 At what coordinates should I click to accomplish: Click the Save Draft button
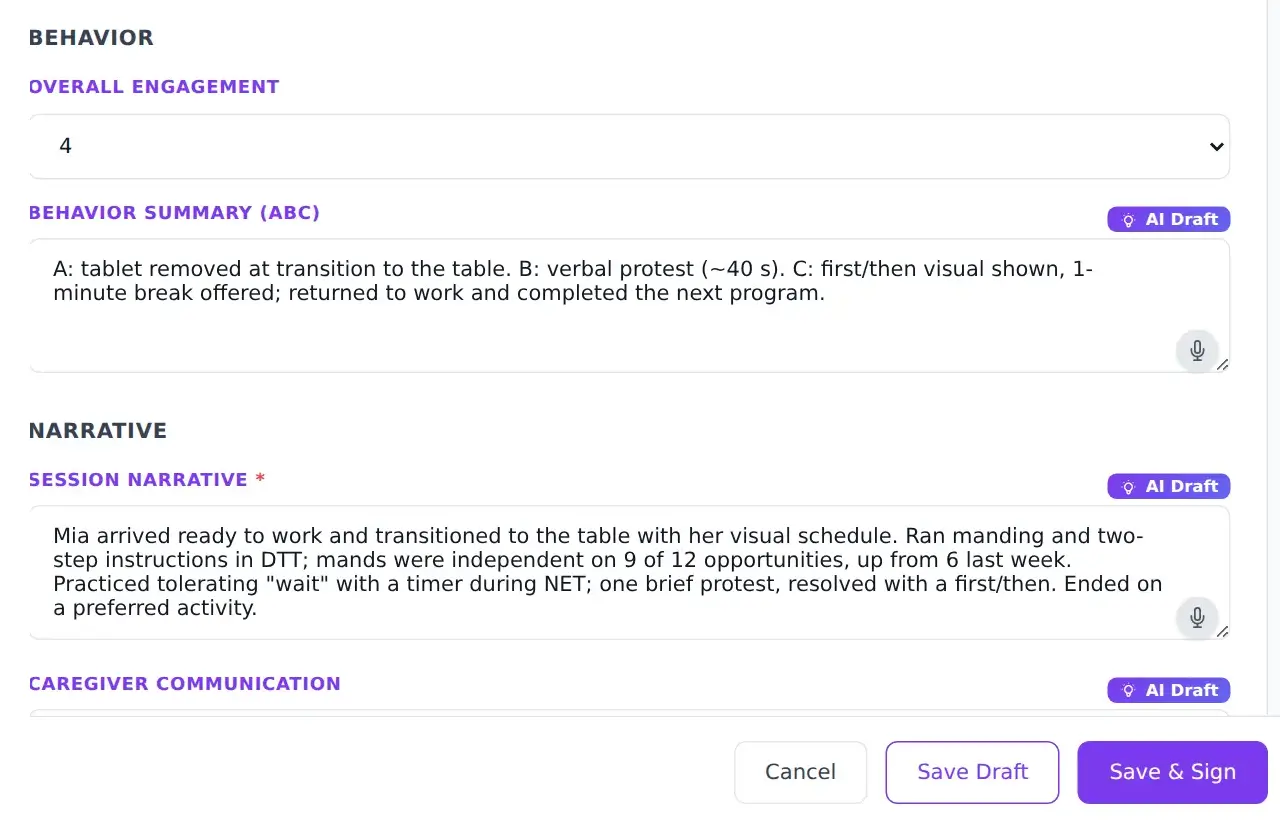point(972,772)
